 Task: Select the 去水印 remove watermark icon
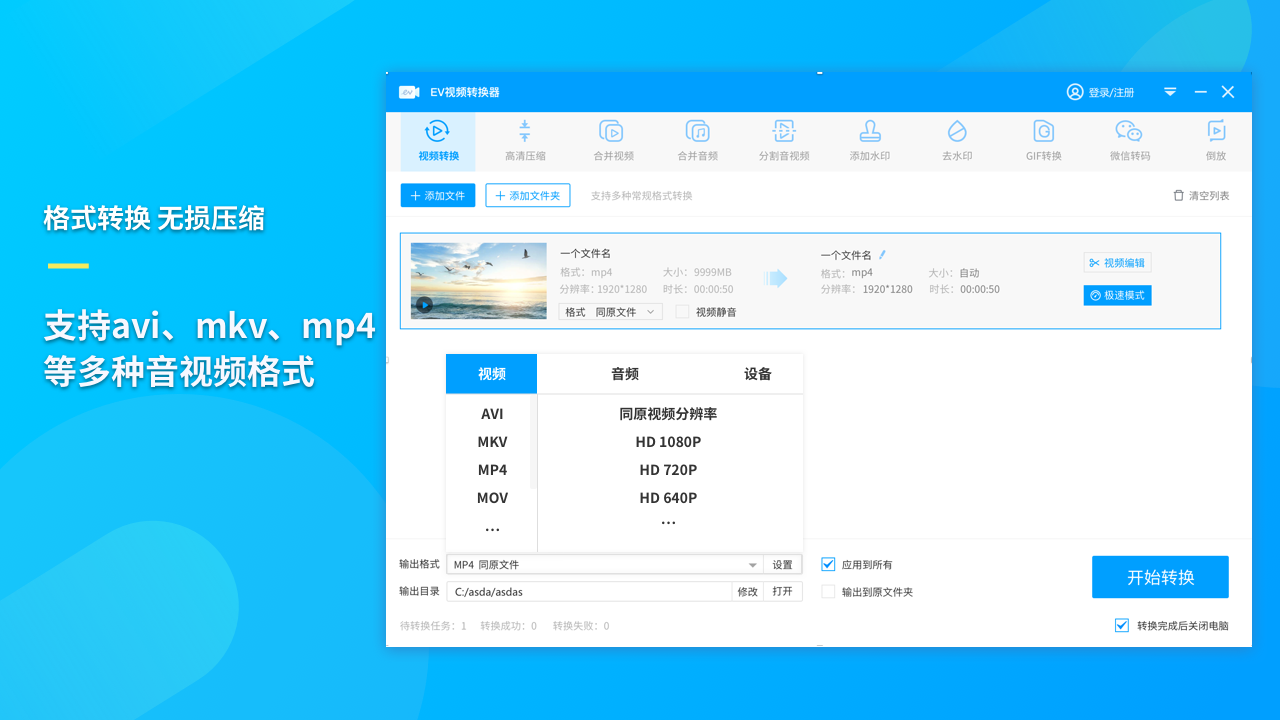(956, 140)
